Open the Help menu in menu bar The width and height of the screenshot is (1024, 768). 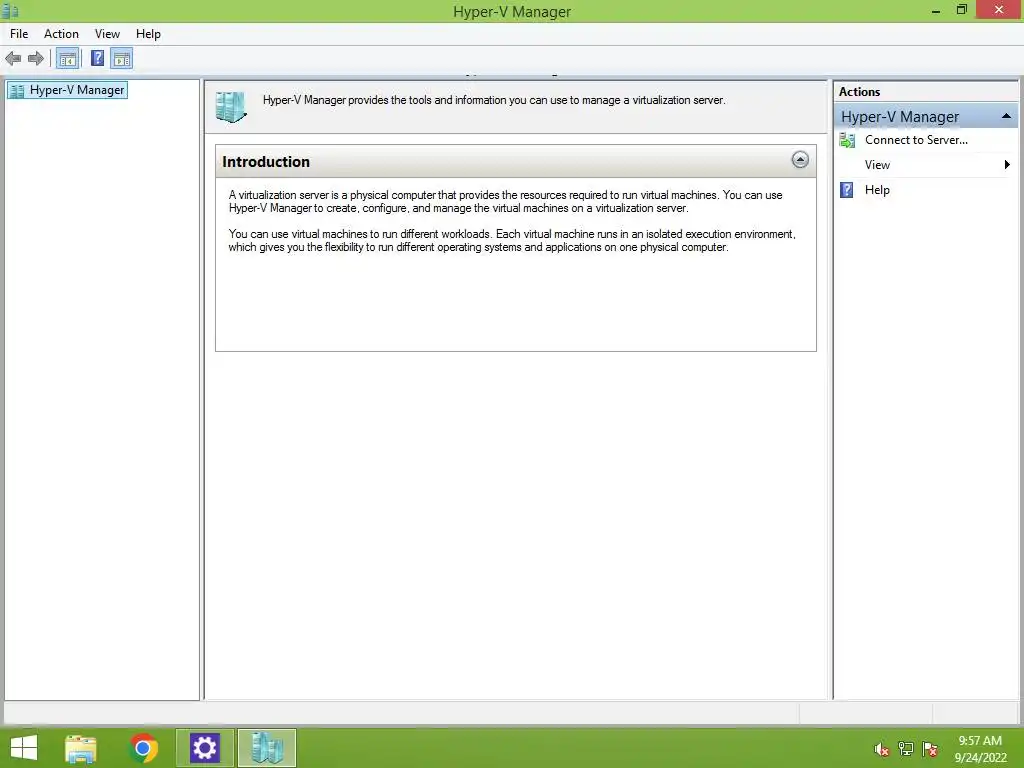148,34
